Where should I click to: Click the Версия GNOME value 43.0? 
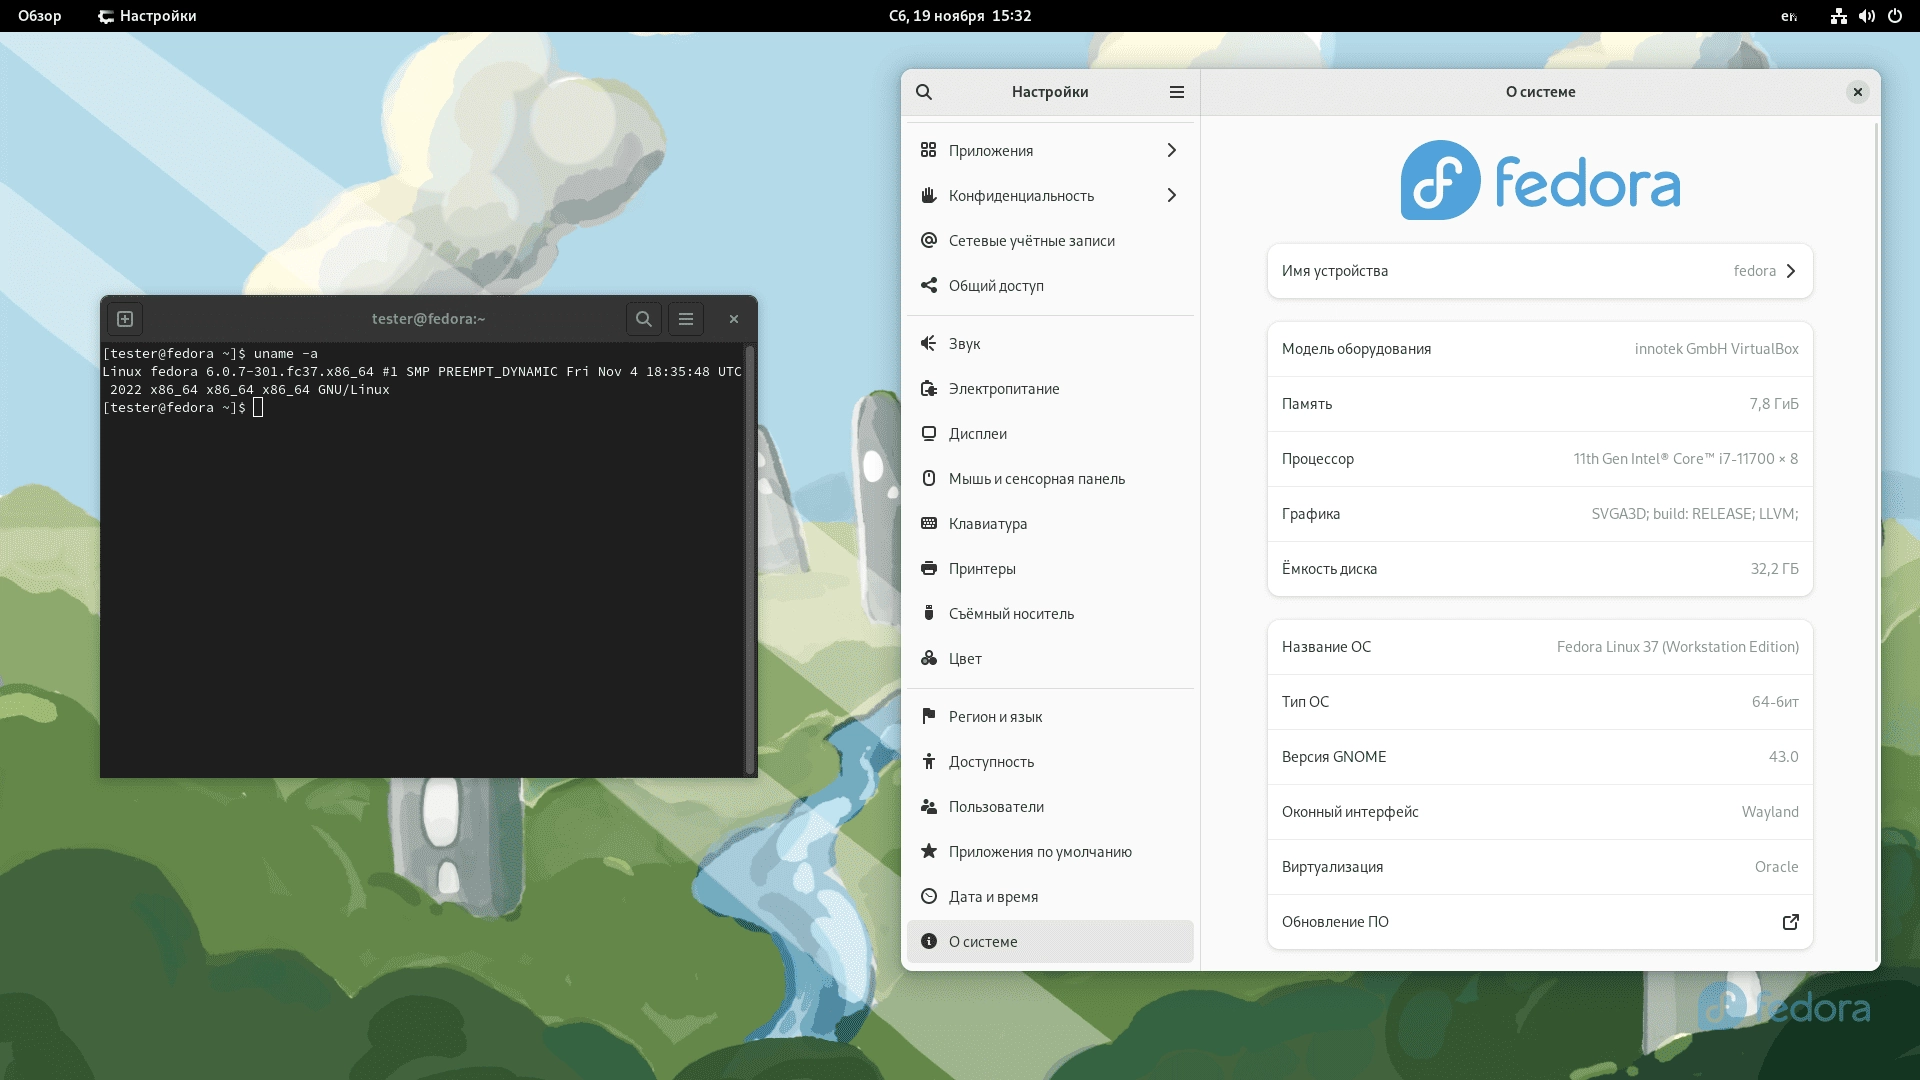coord(1783,757)
